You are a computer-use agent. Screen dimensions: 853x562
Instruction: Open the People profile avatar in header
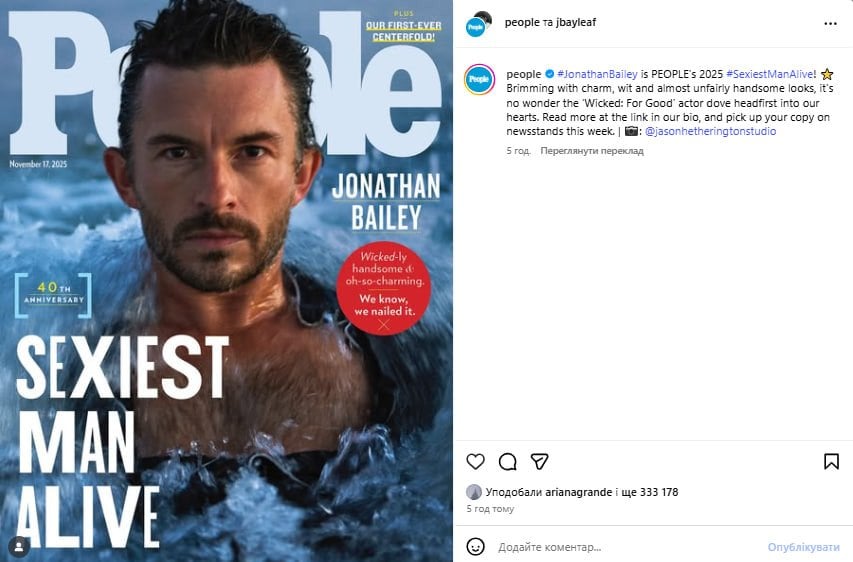click(x=479, y=23)
